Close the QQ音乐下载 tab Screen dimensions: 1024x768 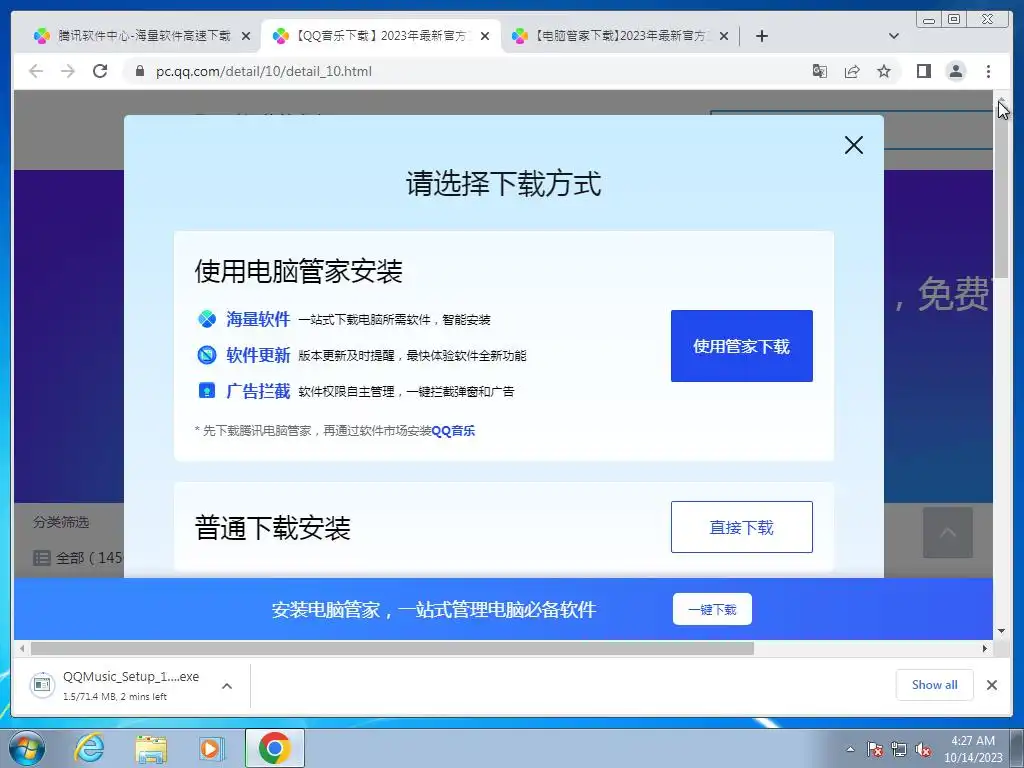pos(485,36)
